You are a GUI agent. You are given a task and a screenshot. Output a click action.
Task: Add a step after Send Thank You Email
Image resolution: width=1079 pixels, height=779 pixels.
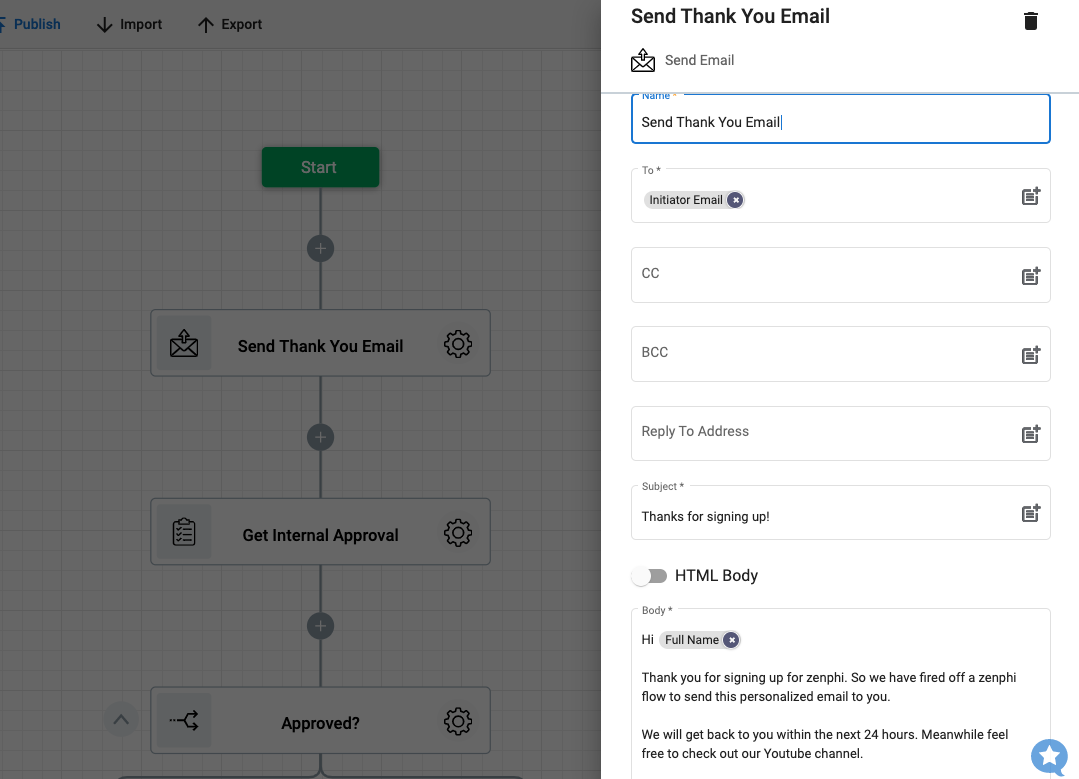pos(320,438)
